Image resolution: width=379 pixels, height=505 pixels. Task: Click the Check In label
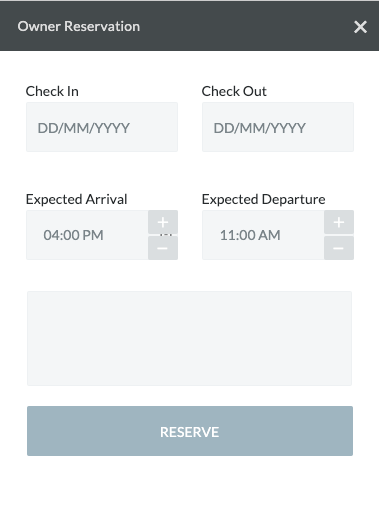(x=52, y=91)
